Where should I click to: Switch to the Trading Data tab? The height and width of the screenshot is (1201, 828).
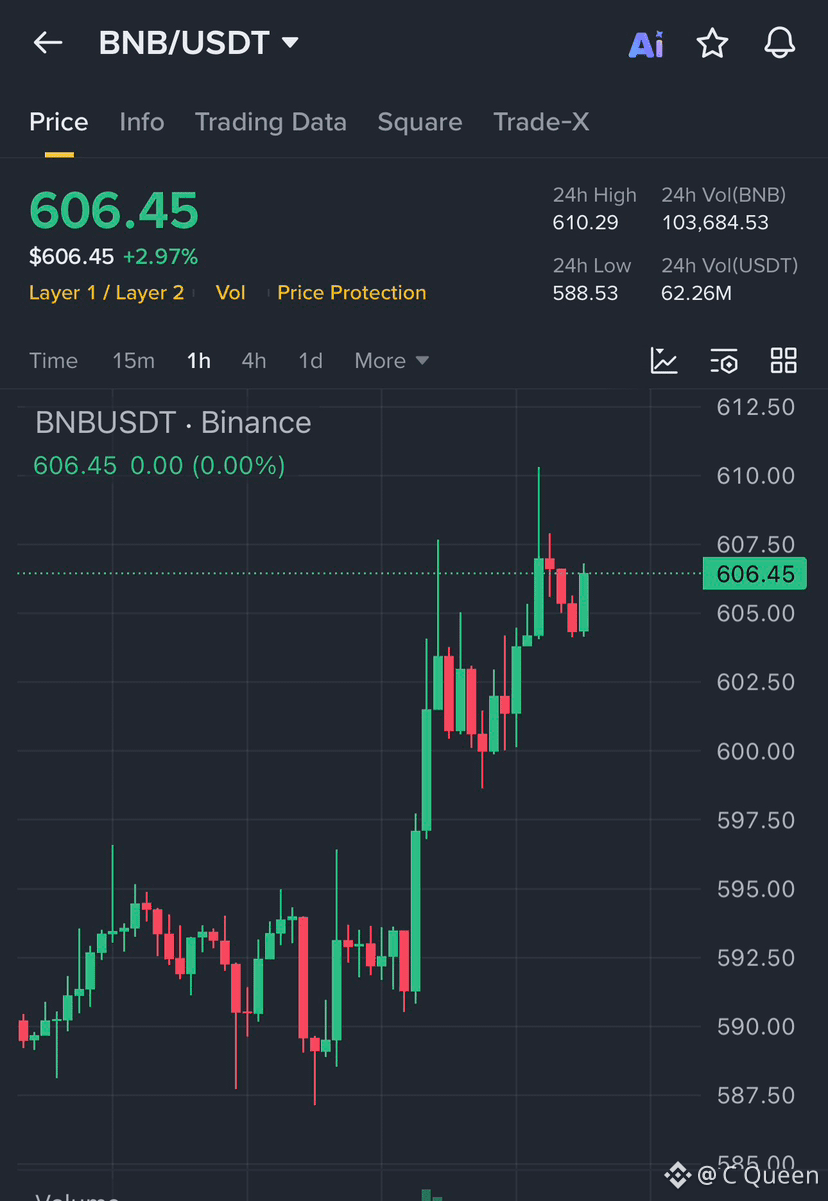[x=271, y=122]
